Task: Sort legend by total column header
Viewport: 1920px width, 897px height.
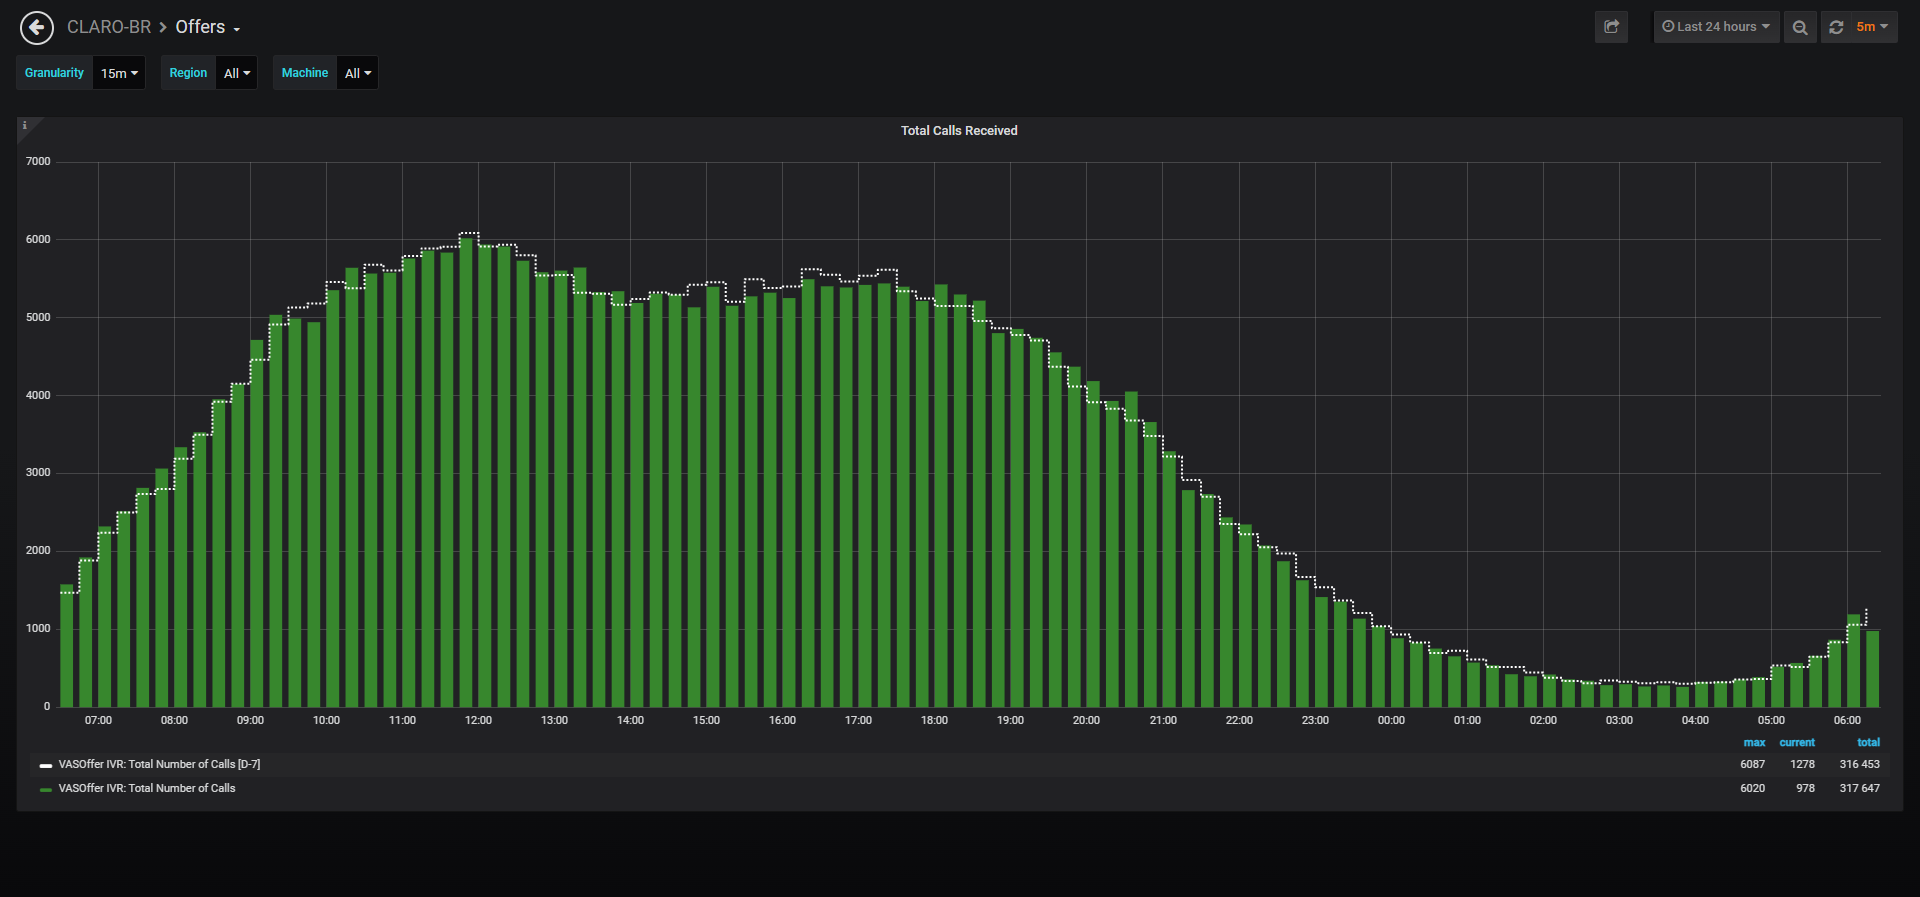Action: pos(1868,742)
